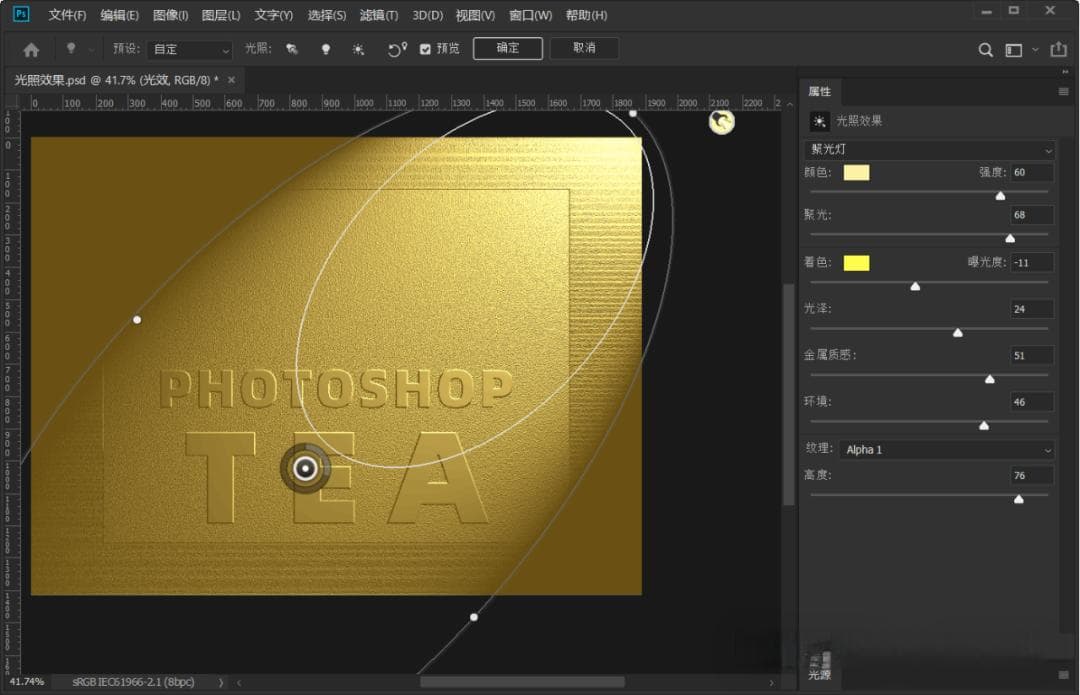Open the 编辑(E) menu
Viewport: 1080px width, 695px height.
pyautogui.click(x=119, y=15)
